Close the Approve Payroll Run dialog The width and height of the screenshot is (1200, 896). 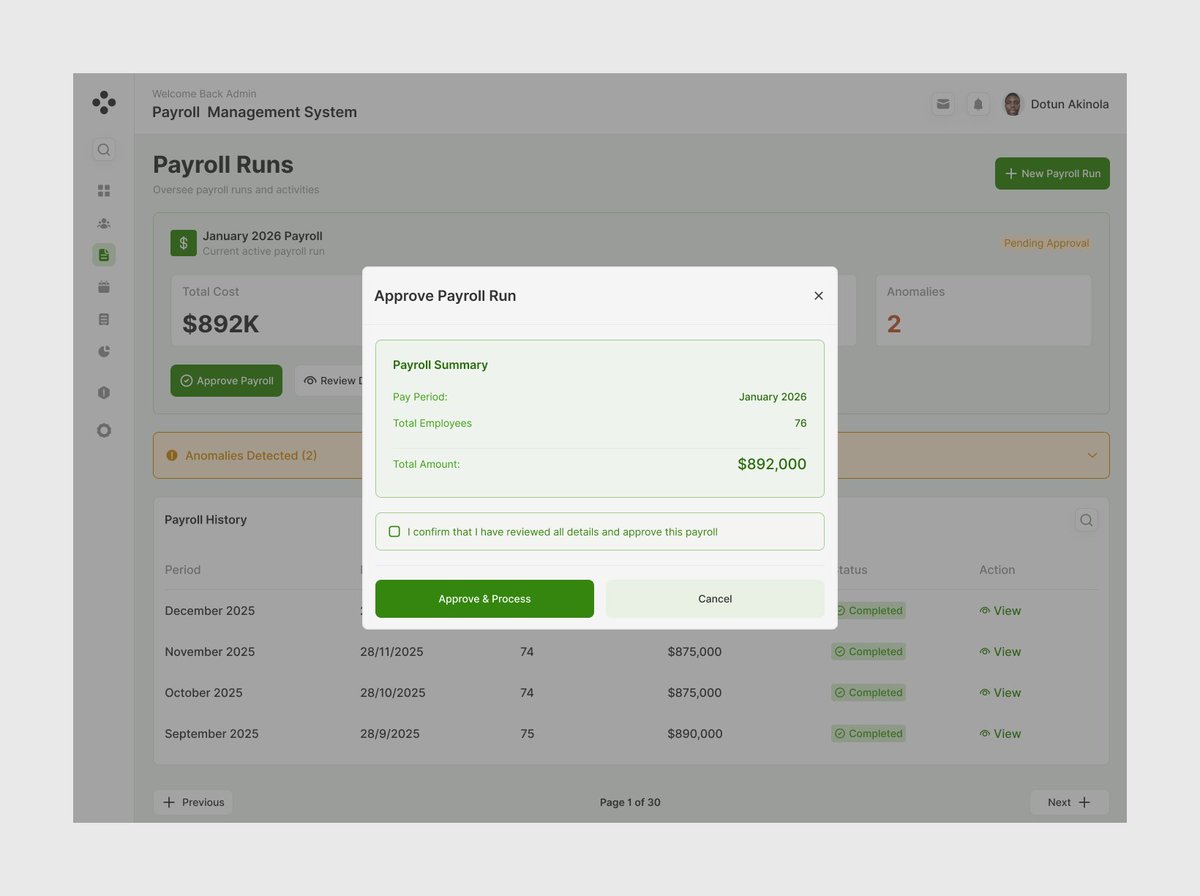(x=819, y=296)
